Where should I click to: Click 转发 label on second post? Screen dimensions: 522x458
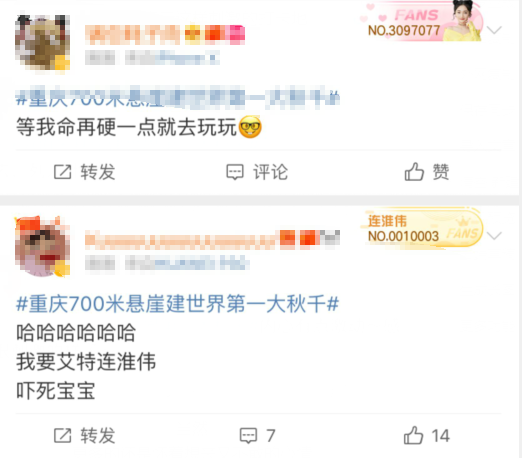pyautogui.click(x=98, y=436)
